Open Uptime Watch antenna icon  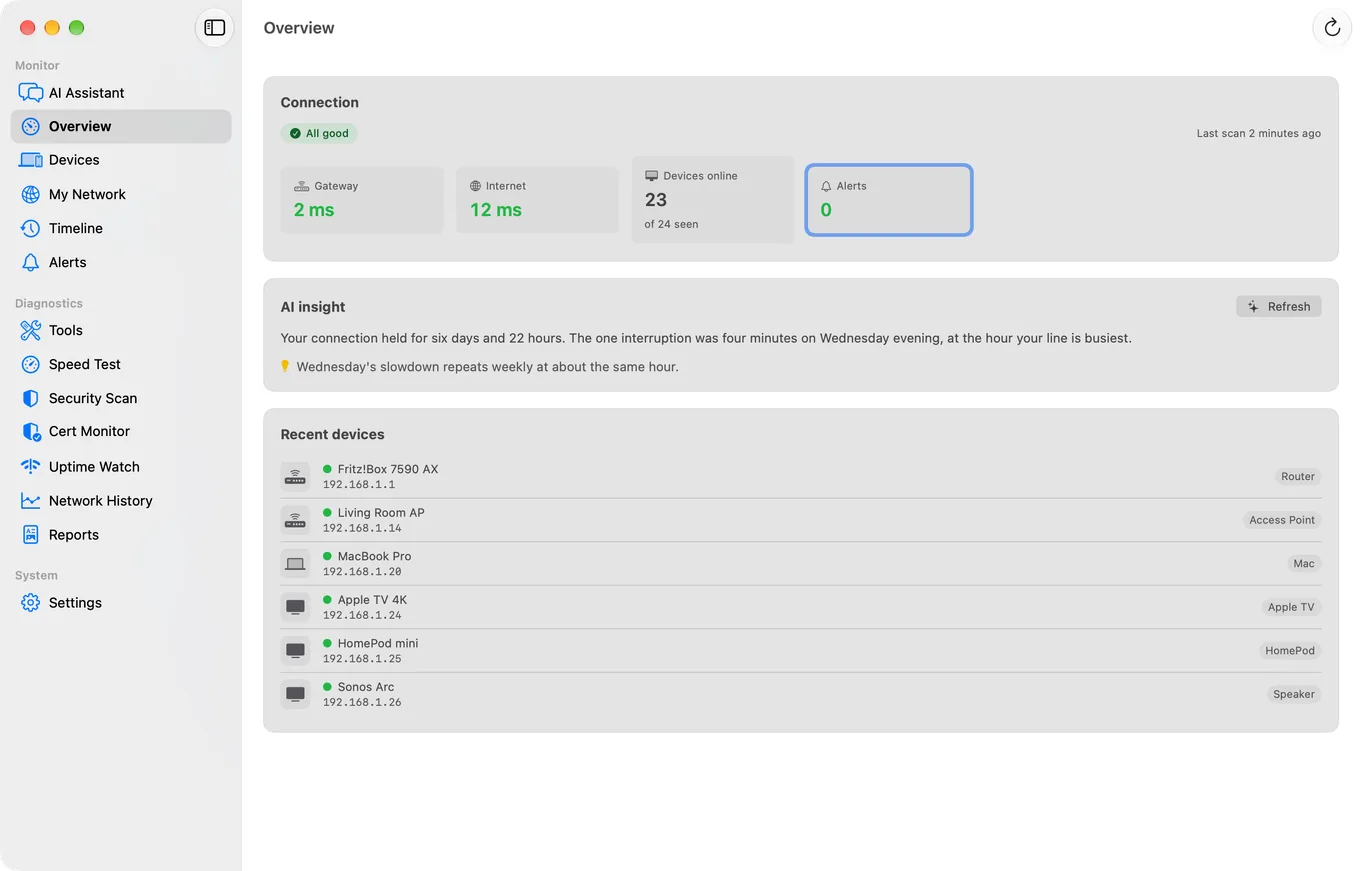pyautogui.click(x=31, y=466)
